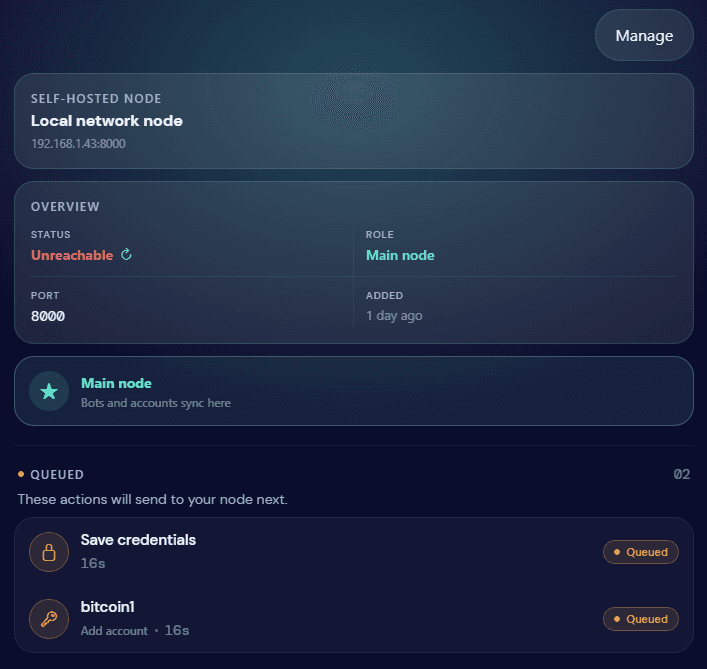Click the queued count 02

(x=682, y=474)
